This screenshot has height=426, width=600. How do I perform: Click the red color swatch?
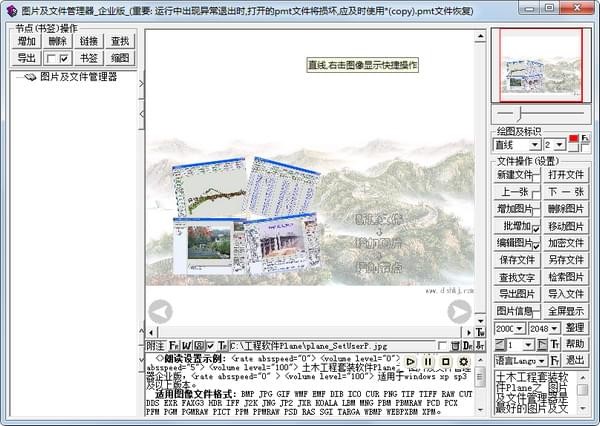tap(574, 138)
